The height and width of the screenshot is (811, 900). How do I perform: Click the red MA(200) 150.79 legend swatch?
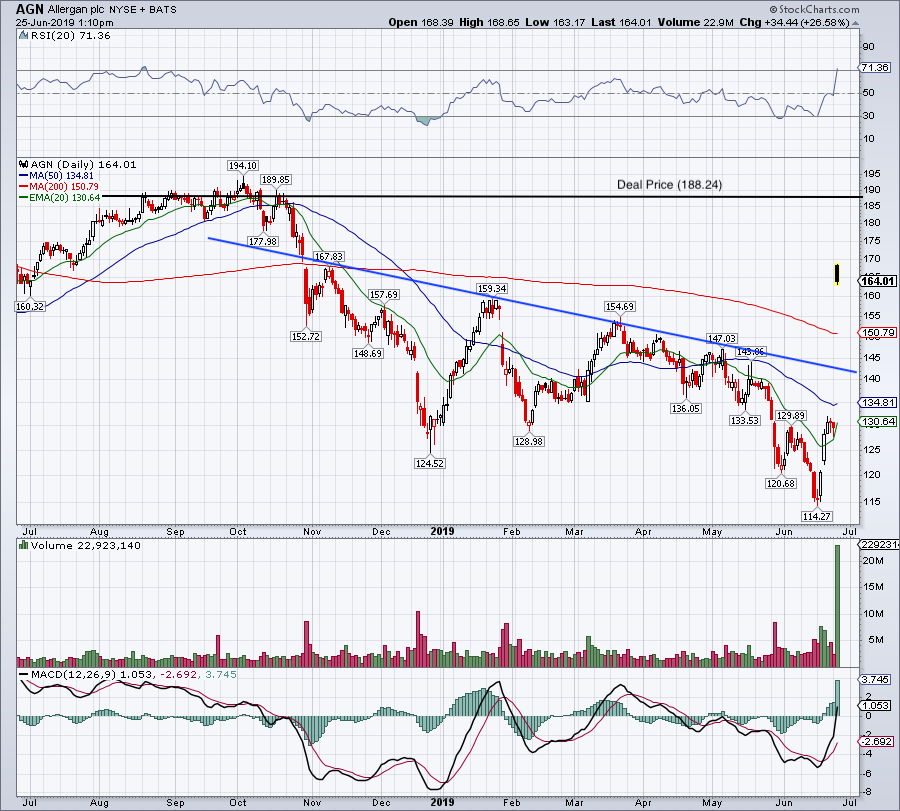click(24, 187)
